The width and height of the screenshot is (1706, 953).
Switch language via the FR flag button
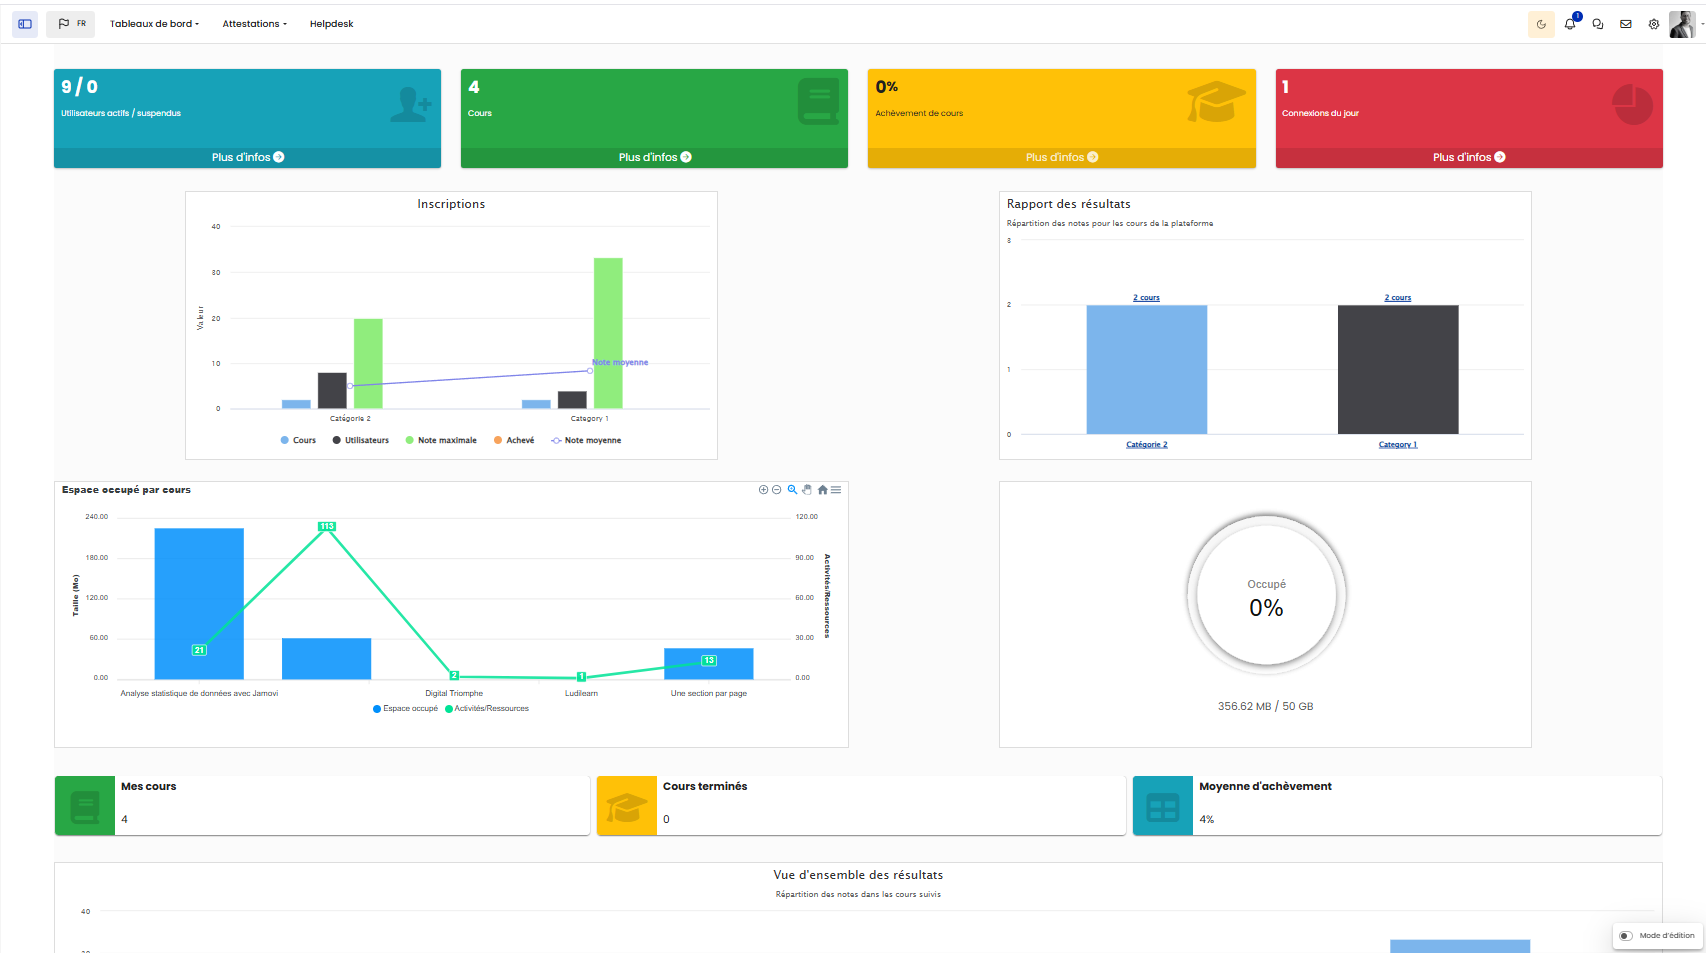coord(70,22)
